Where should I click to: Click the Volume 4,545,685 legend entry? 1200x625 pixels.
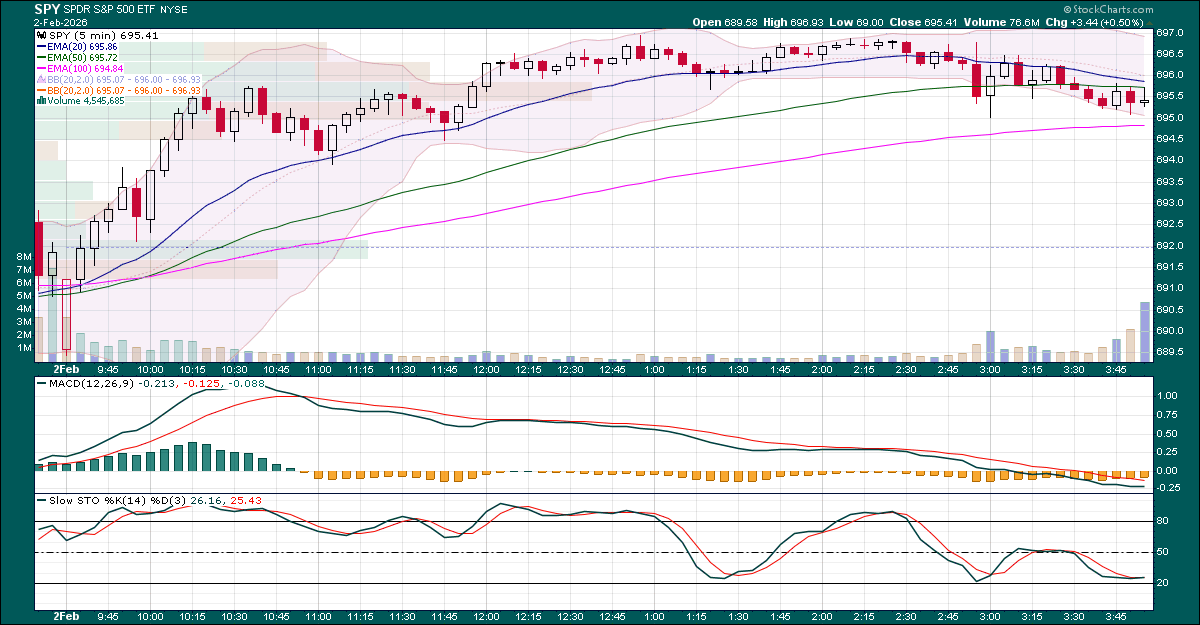[x=86, y=100]
